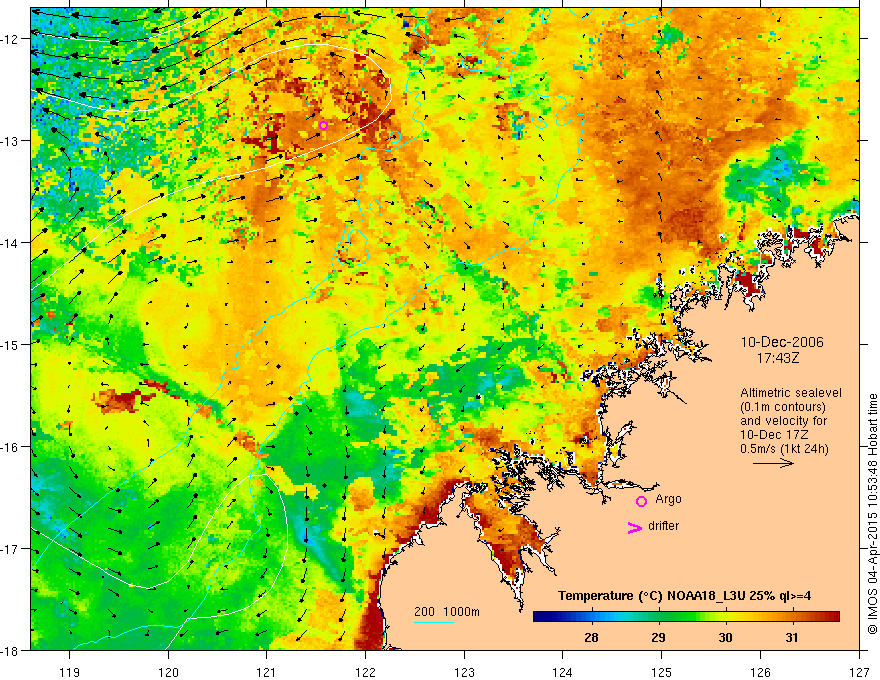Viewport: 880px width, 680px height.
Task: Click the Temperature NOAA18_L3U colorbar title
Action: pyautogui.click(x=684, y=596)
